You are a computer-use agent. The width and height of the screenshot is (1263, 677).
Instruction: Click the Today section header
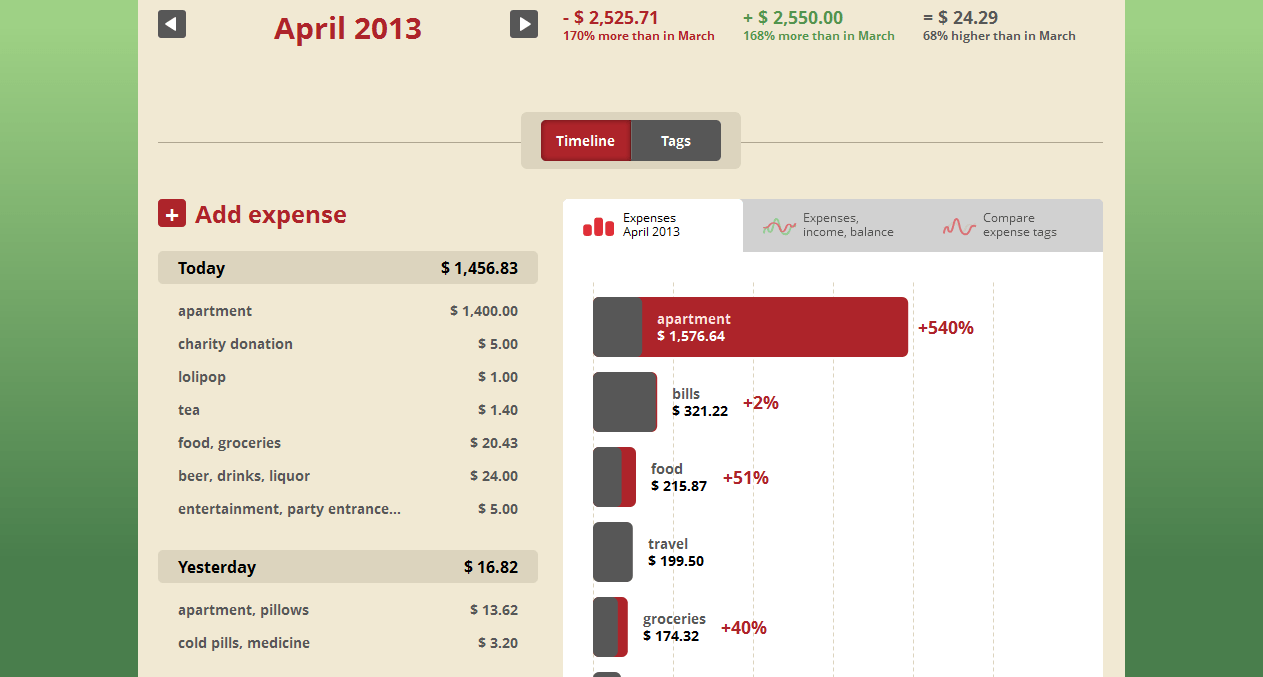[348, 267]
